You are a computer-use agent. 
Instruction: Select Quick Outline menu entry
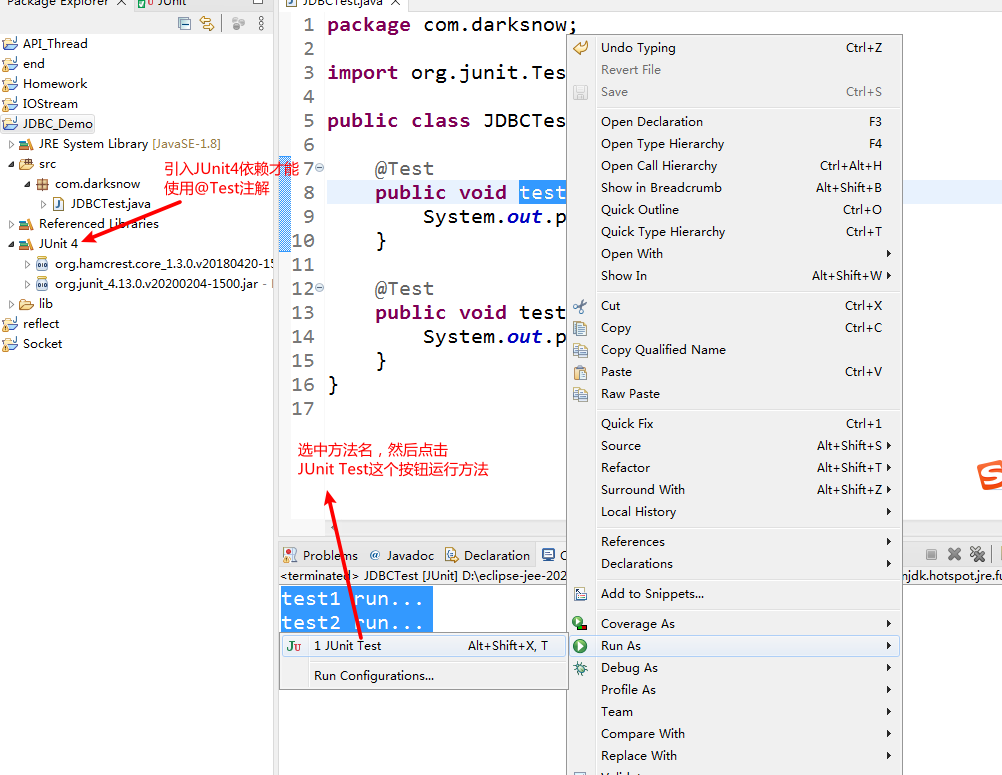734,210
